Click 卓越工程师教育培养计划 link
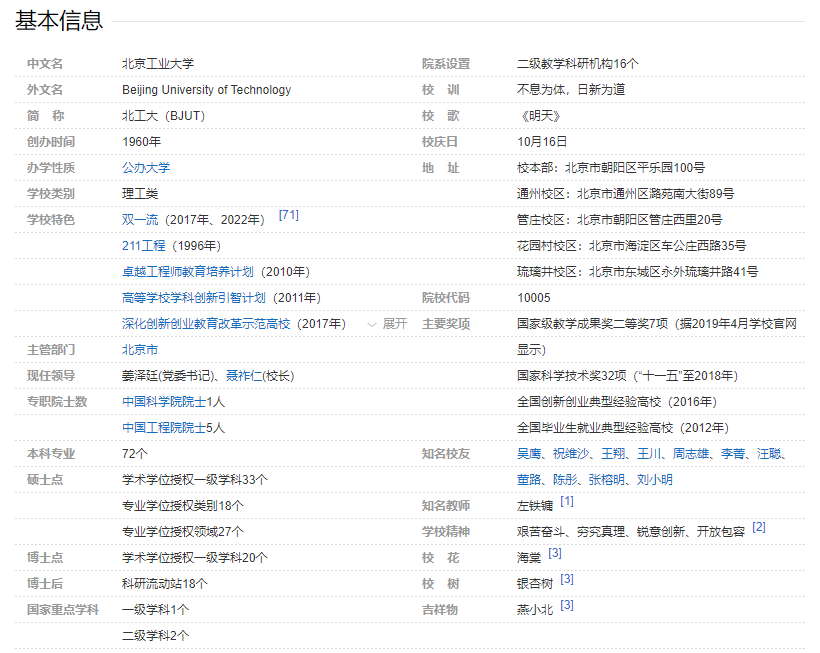 point(188,272)
